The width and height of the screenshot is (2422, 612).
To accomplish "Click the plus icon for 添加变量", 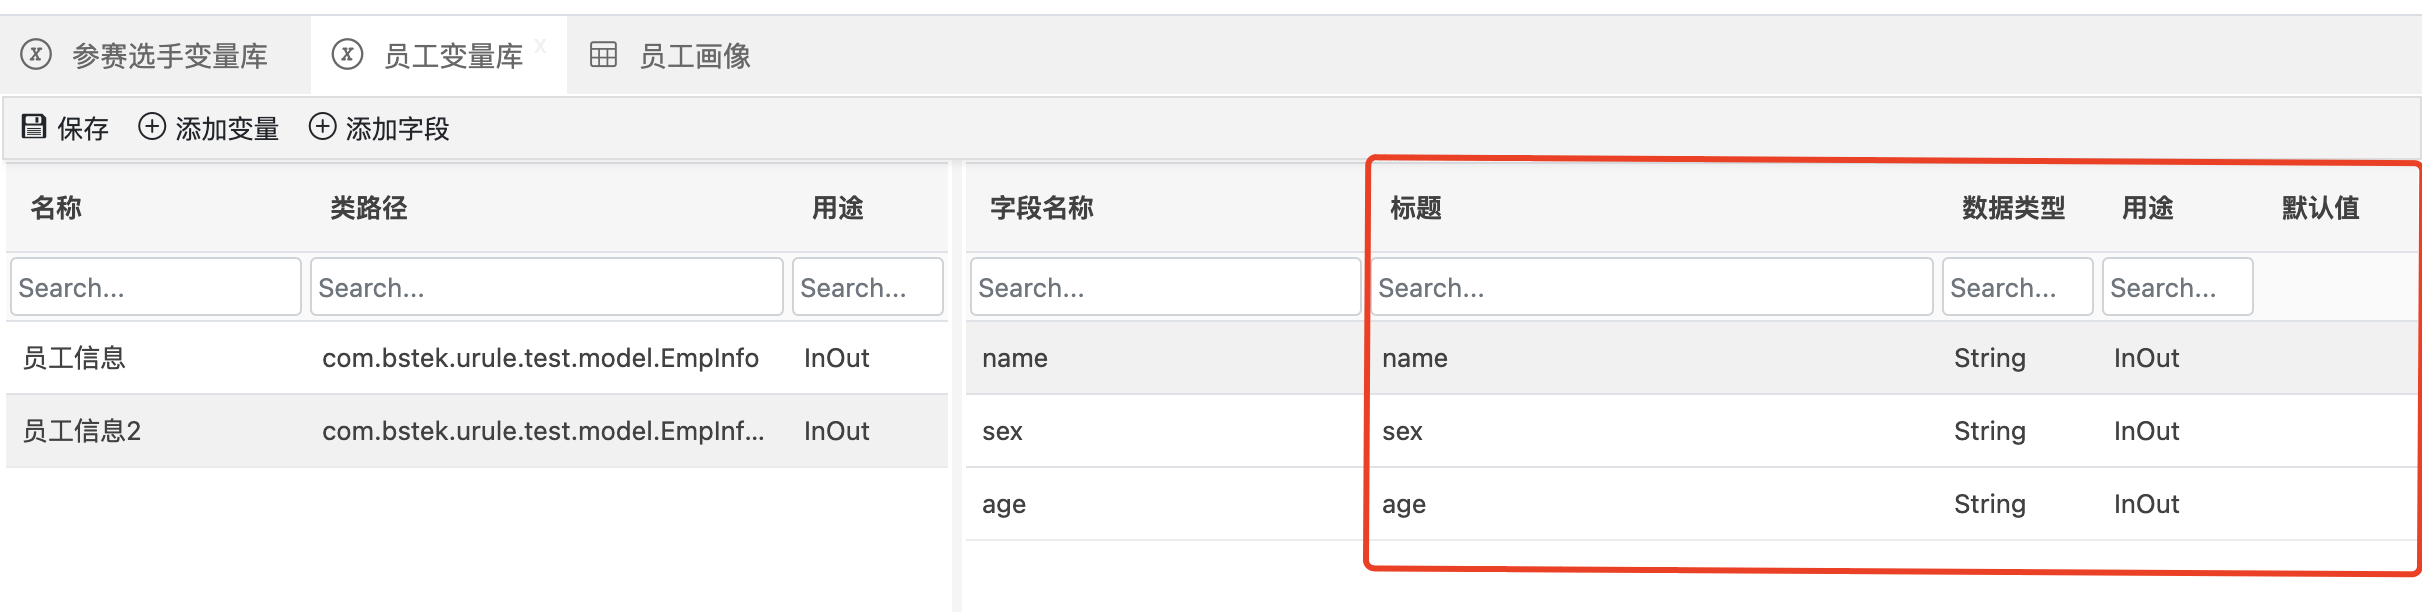I will coord(151,126).
